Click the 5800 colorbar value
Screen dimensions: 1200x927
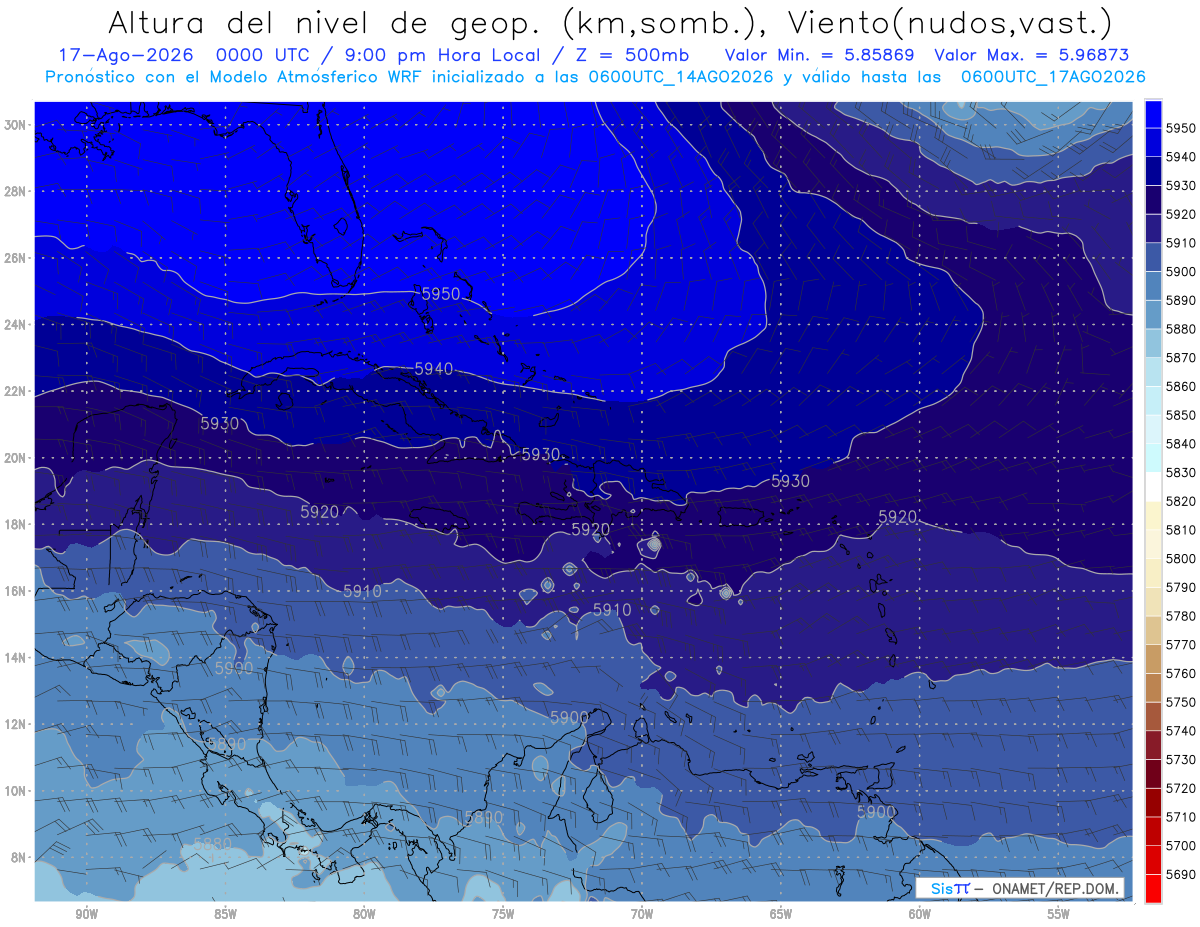pyautogui.click(x=1180, y=559)
